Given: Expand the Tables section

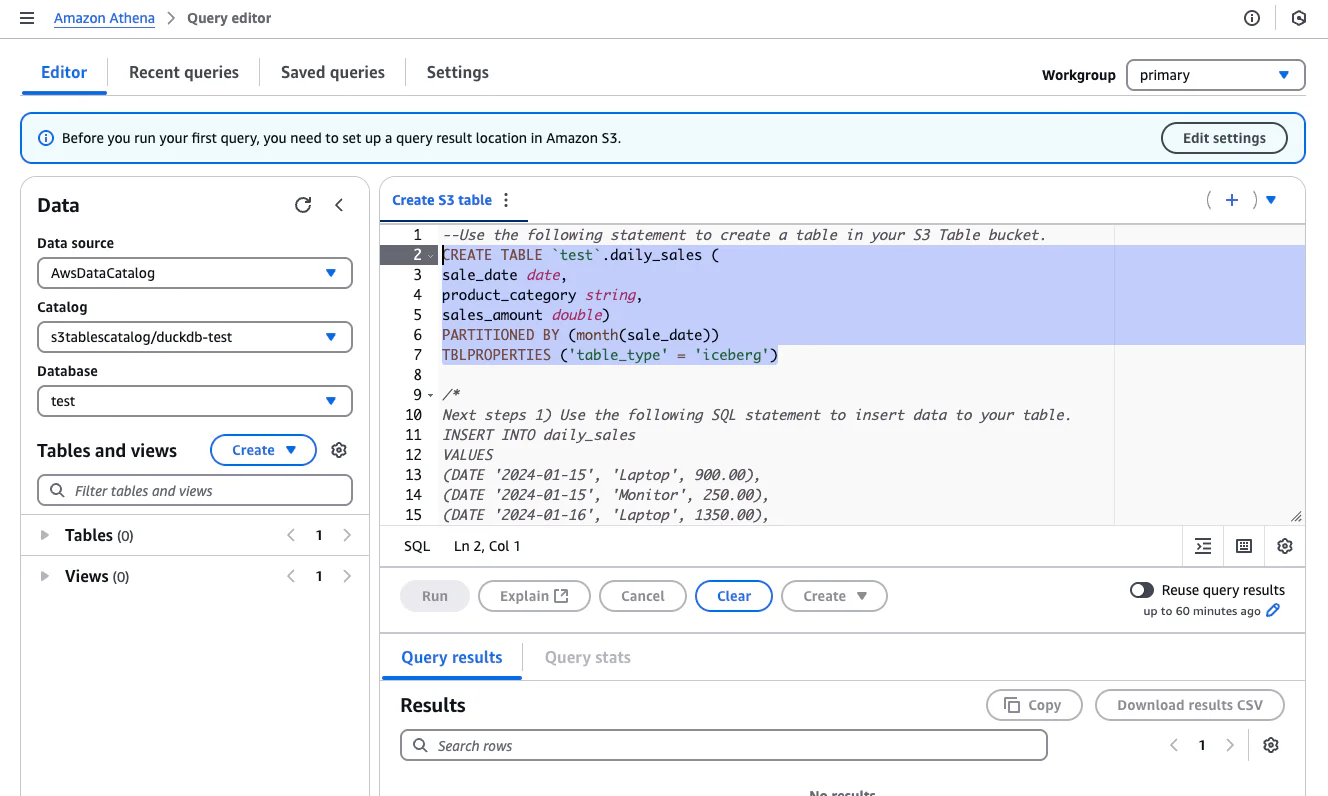Looking at the screenshot, I should pos(45,535).
